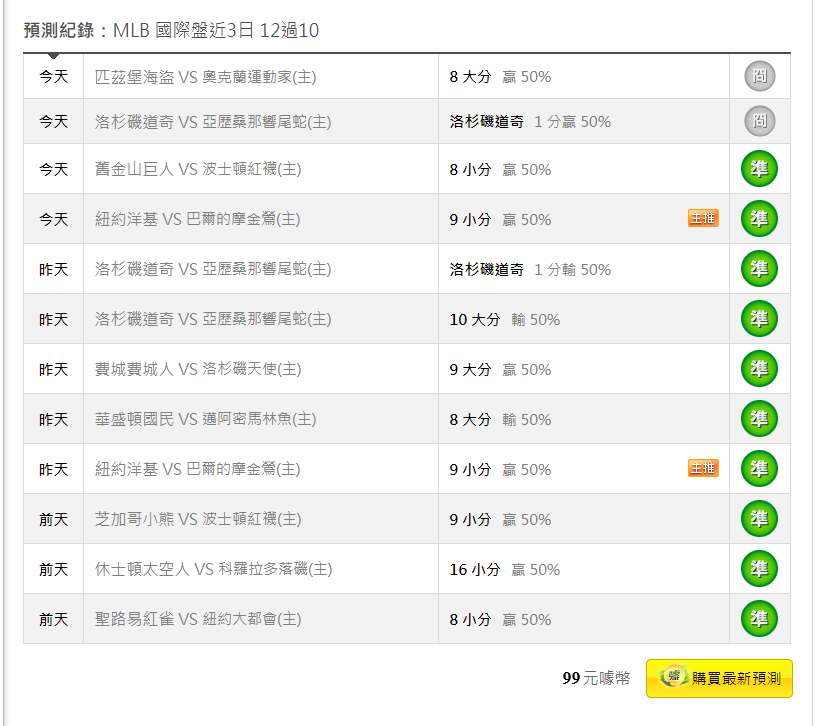Click green 準 icon in 舊金山巨人 row
This screenshot has width=815, height=726.
point(759,169)
